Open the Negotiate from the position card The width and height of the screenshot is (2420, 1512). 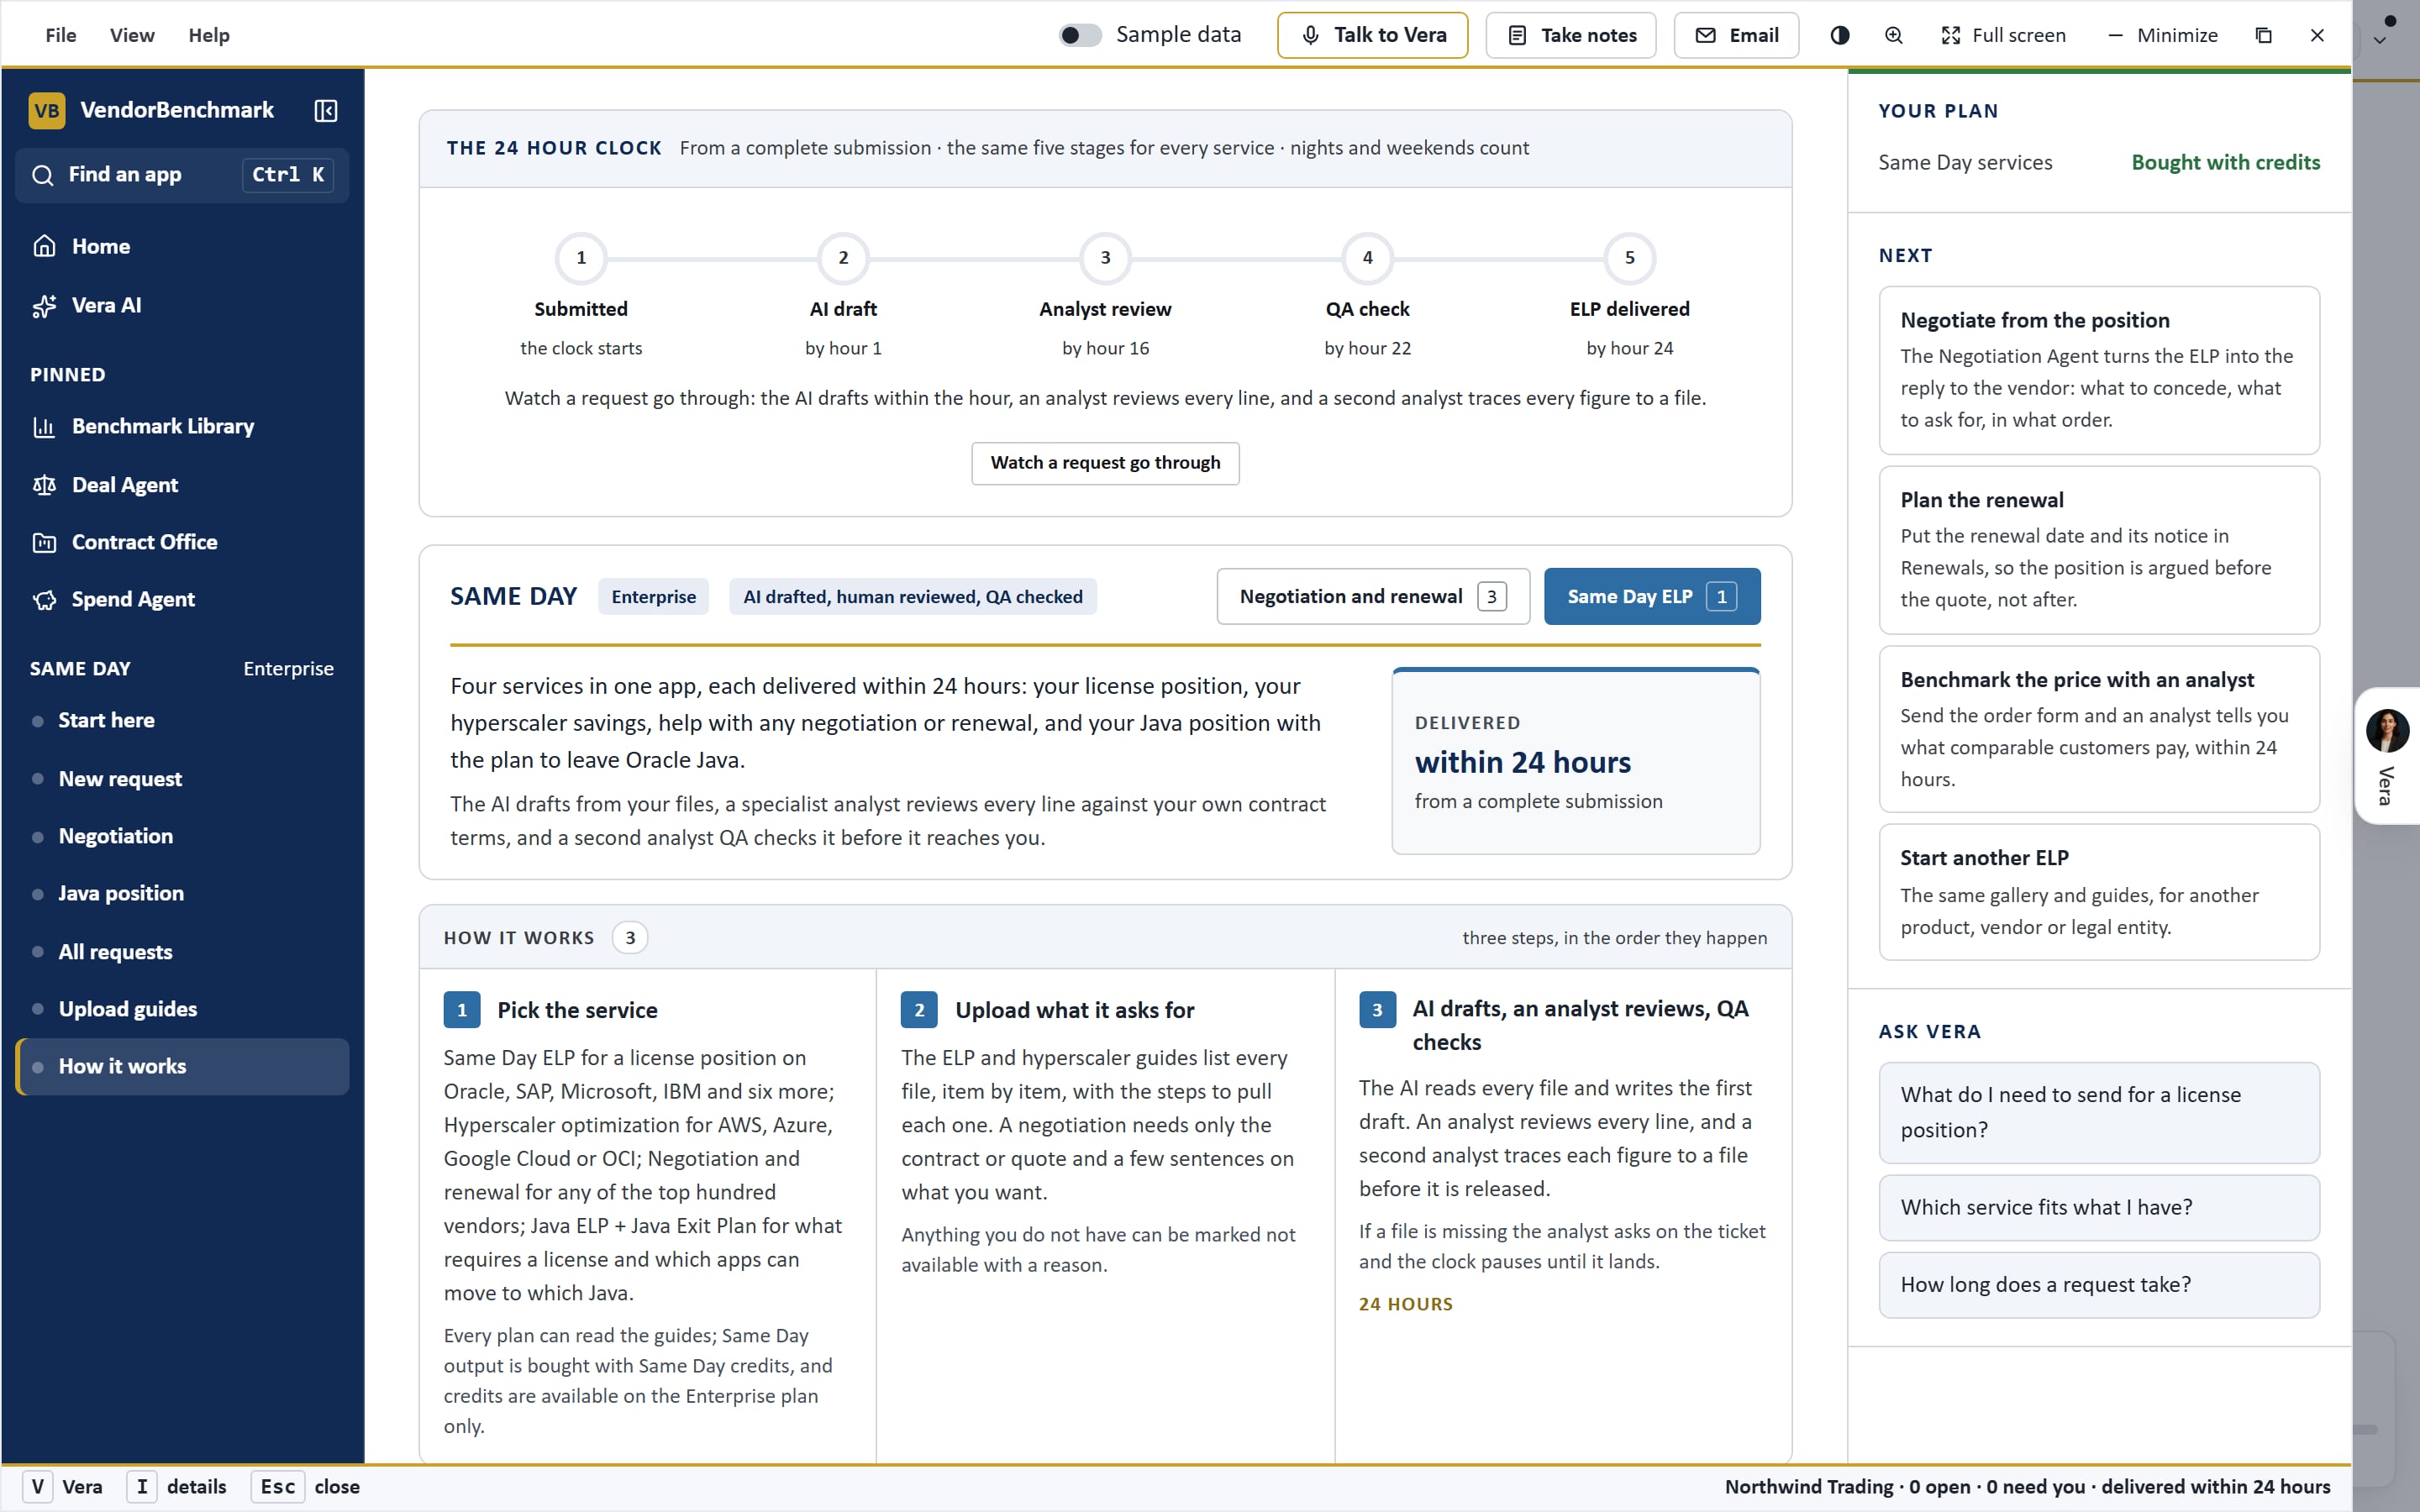click(x=2098, y=370)
